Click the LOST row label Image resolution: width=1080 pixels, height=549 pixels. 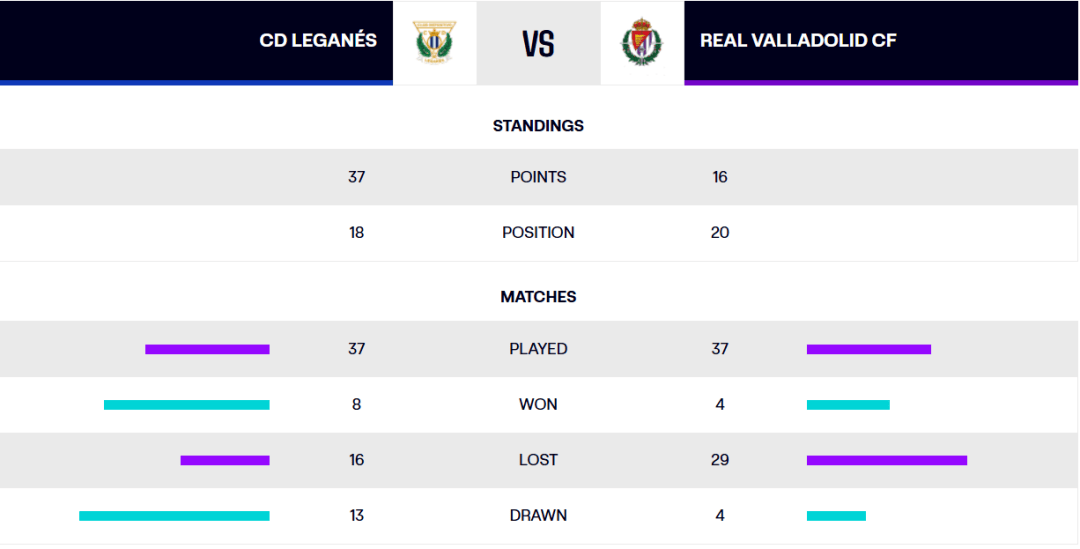tap(538, 460)
